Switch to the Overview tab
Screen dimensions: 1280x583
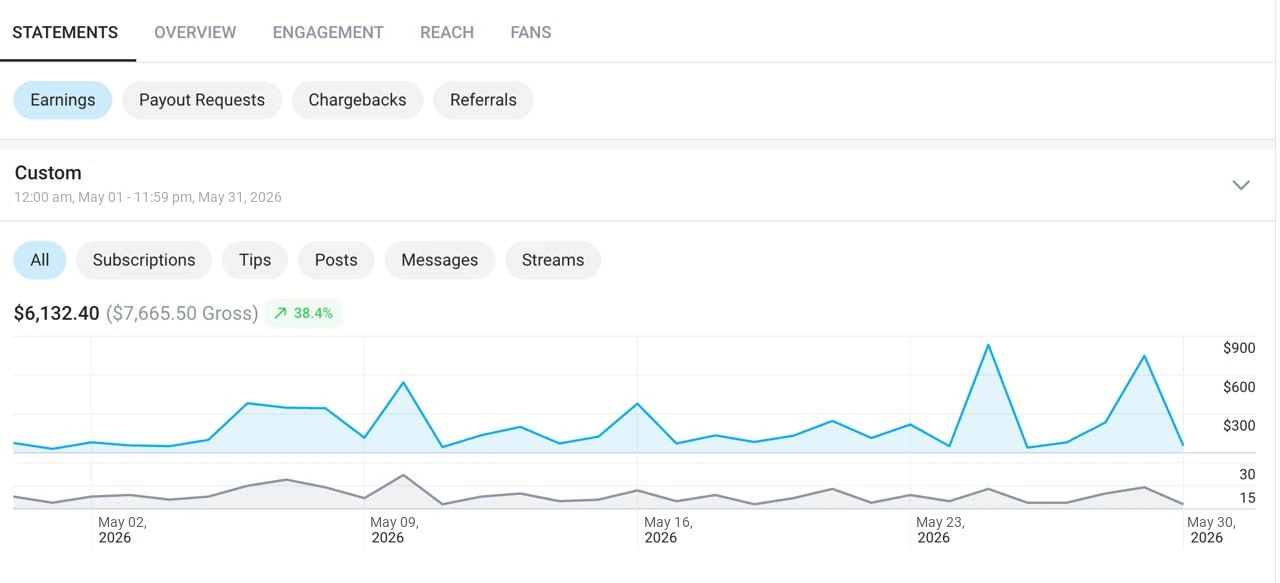tap(195, 32)
